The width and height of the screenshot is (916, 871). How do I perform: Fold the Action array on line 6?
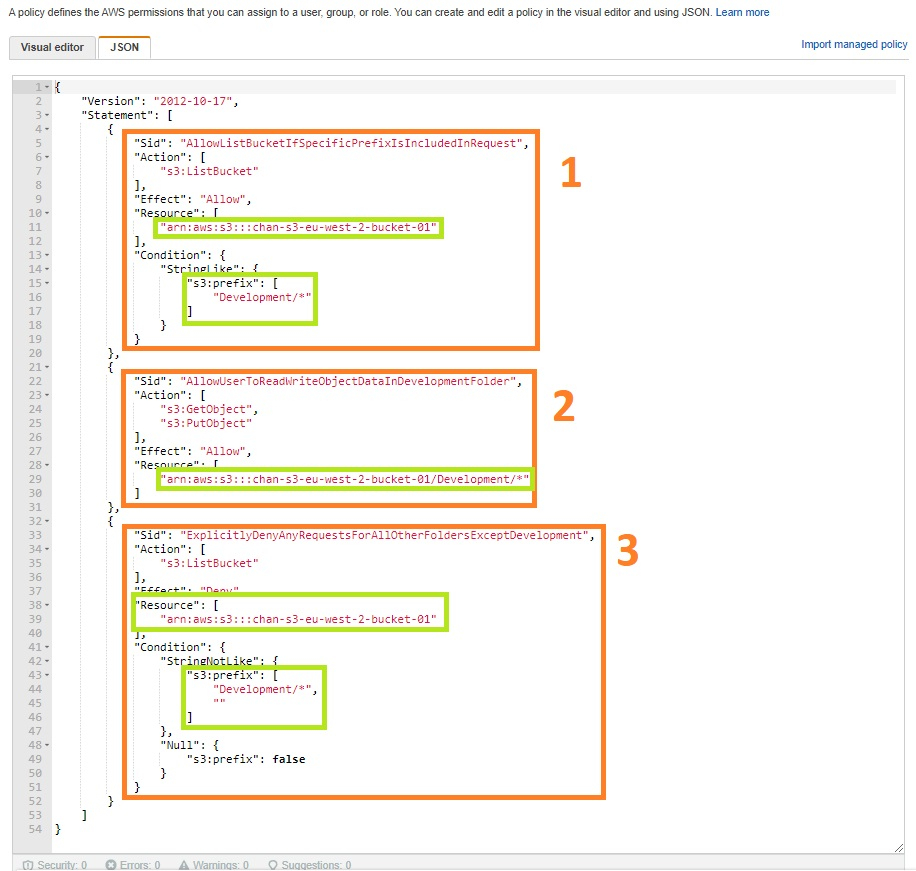[x=47, y=157]
